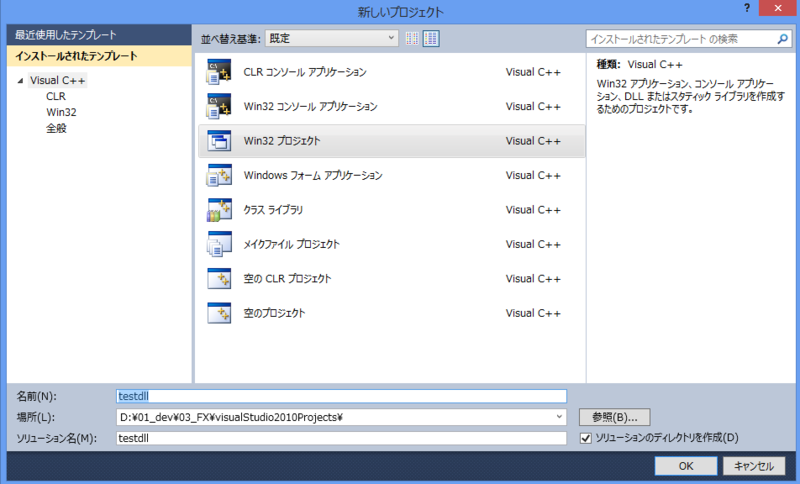
Task: Open インストールされたテンプレート section
Action: point(99,56)
